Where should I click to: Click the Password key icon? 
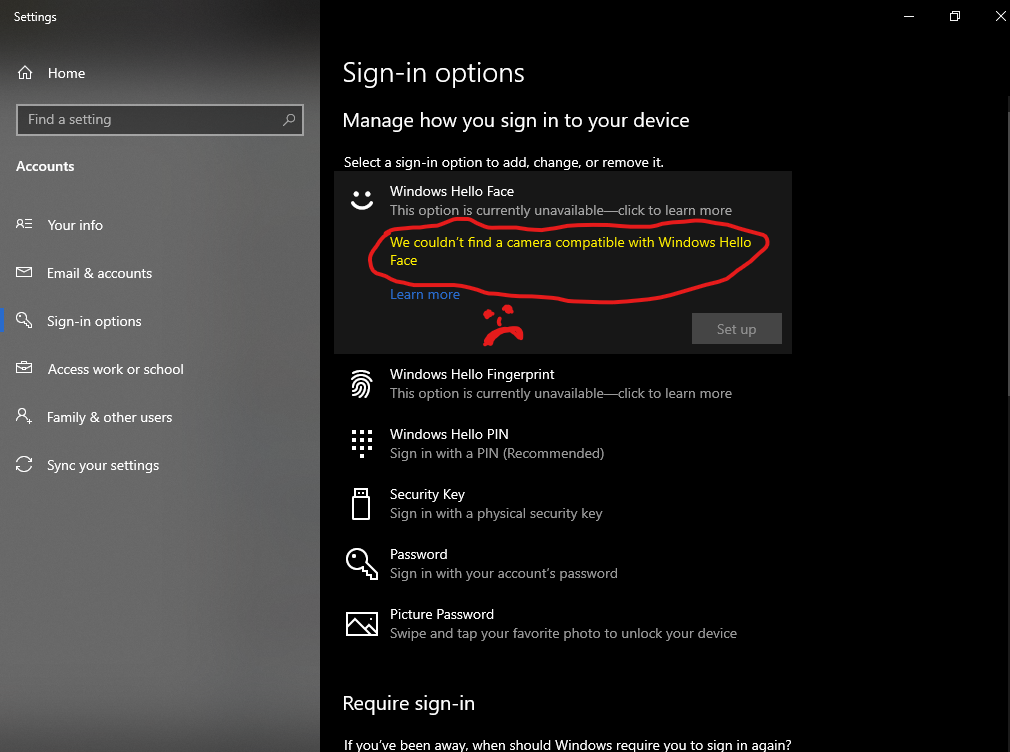pos(361,564)
